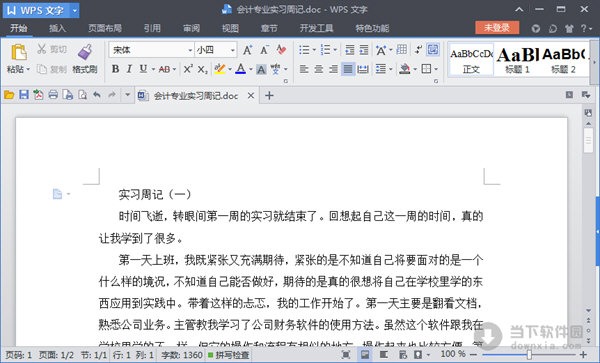Increase font size with A+ icon
This screenshot has height=363, width=600.
[x=248, y=50]
